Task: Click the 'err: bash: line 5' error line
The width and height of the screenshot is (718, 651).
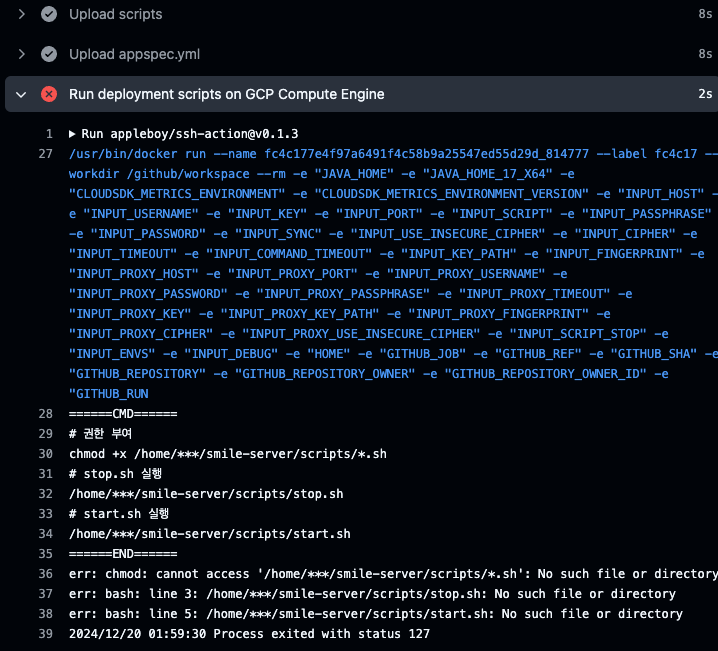Action: pyautogui.click(x=375, y=614)
